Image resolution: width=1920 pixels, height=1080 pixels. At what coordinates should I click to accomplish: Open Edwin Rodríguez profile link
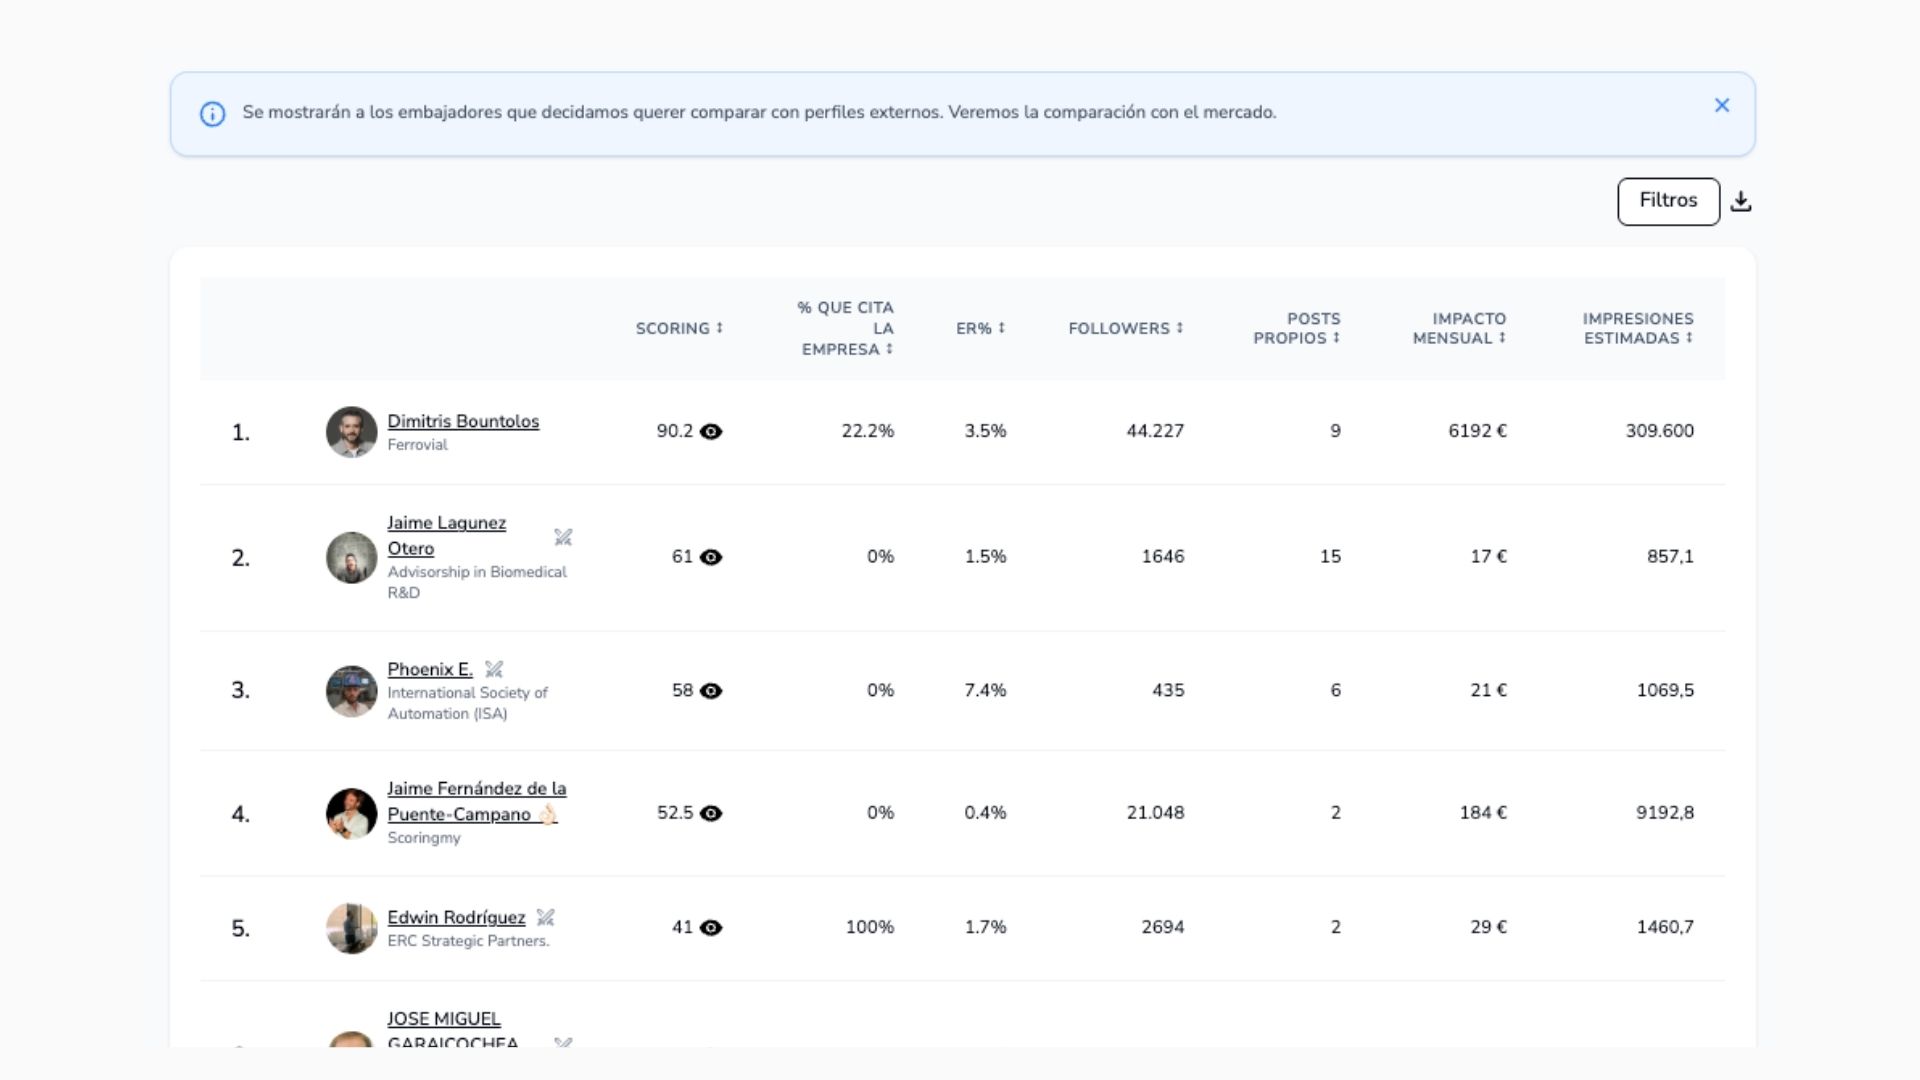(456, 917)
